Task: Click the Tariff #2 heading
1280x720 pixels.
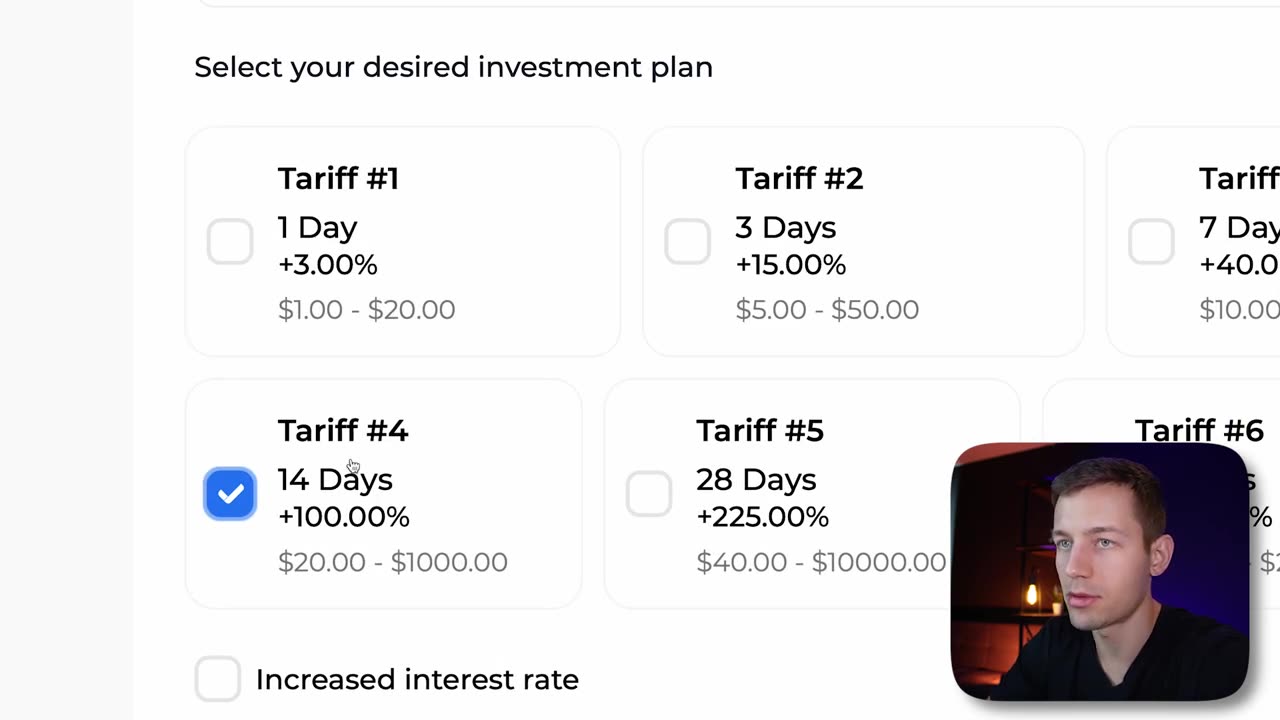Action: 799,179
